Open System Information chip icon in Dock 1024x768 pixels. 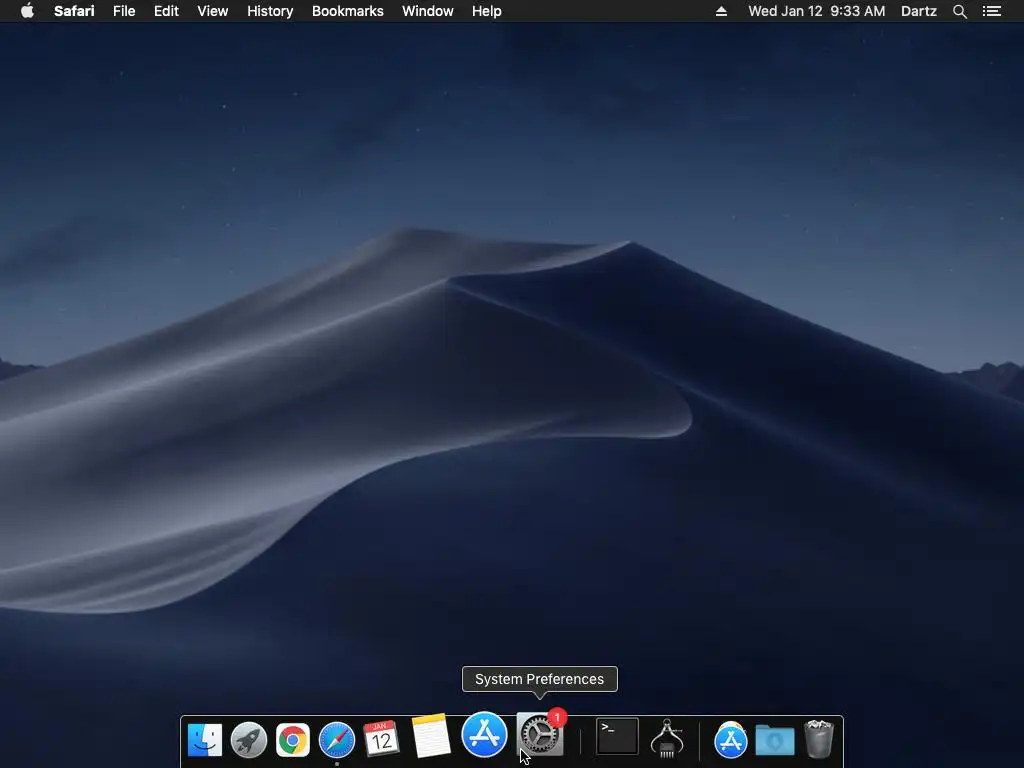click(x=667, y=738)
